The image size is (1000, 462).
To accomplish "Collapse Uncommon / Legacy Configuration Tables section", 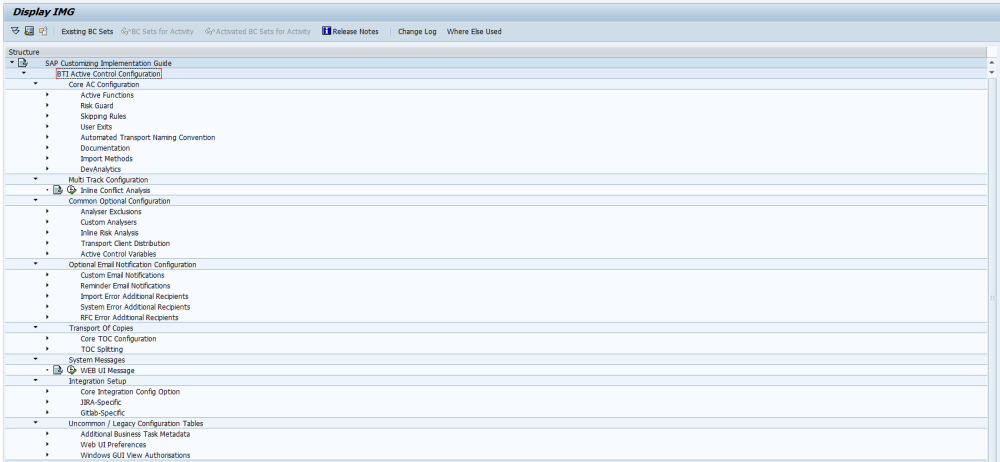I will (36, 422).
